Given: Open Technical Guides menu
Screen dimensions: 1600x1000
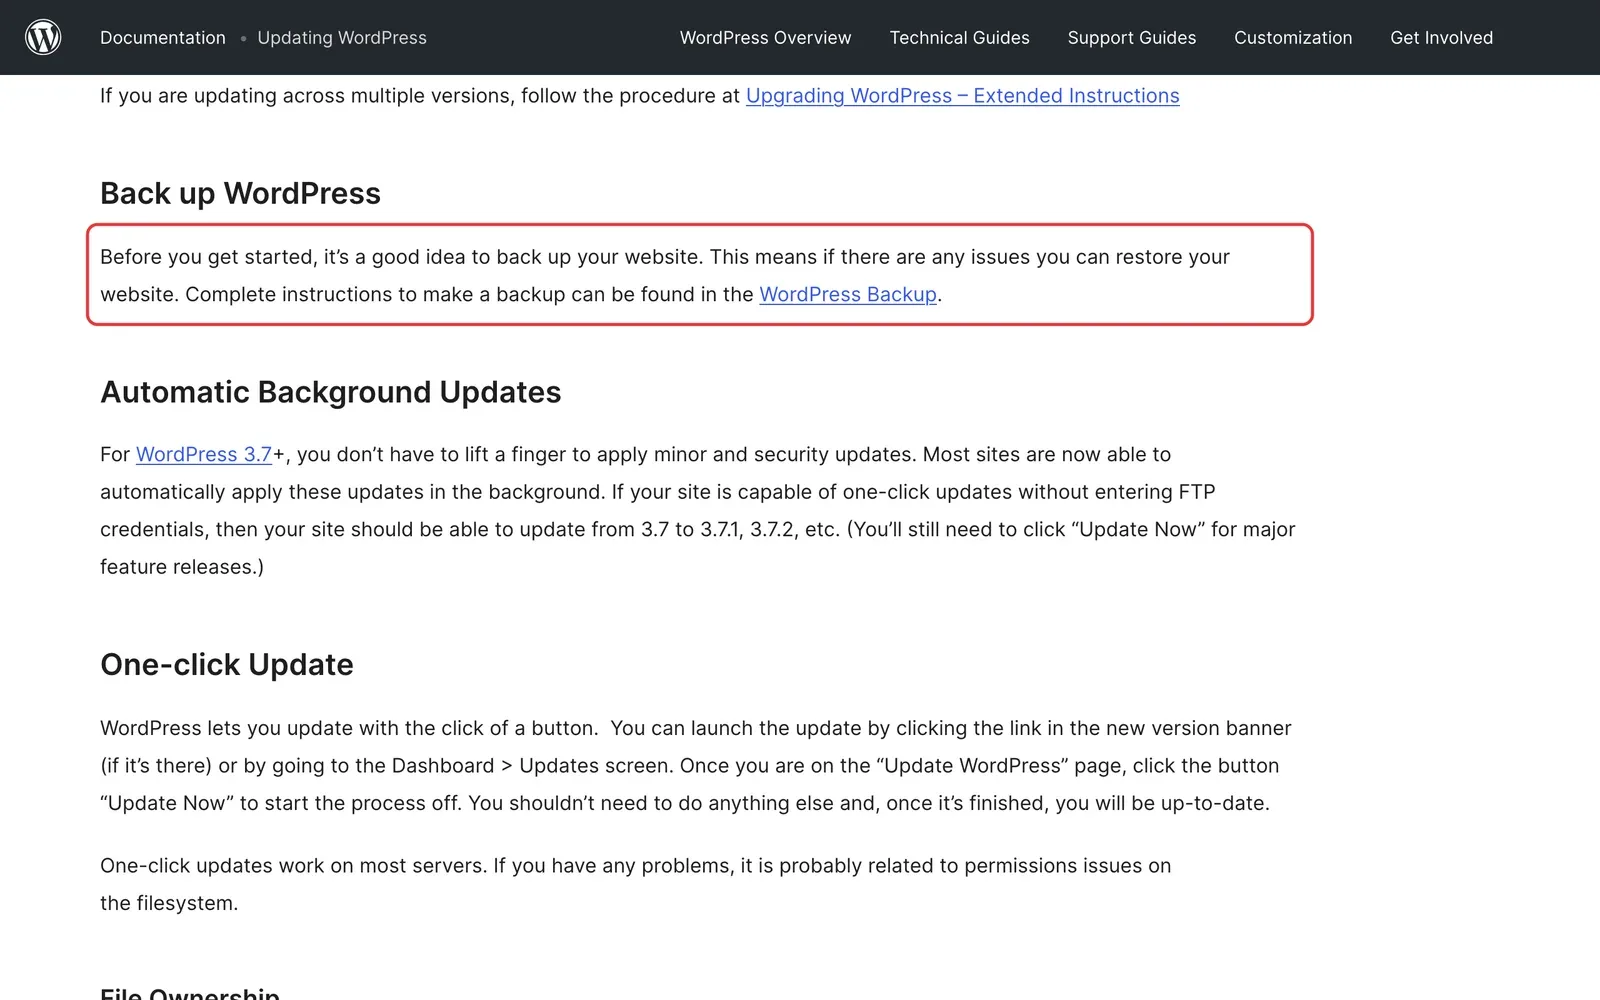Looking at the screenshot, I should [959, 38].
